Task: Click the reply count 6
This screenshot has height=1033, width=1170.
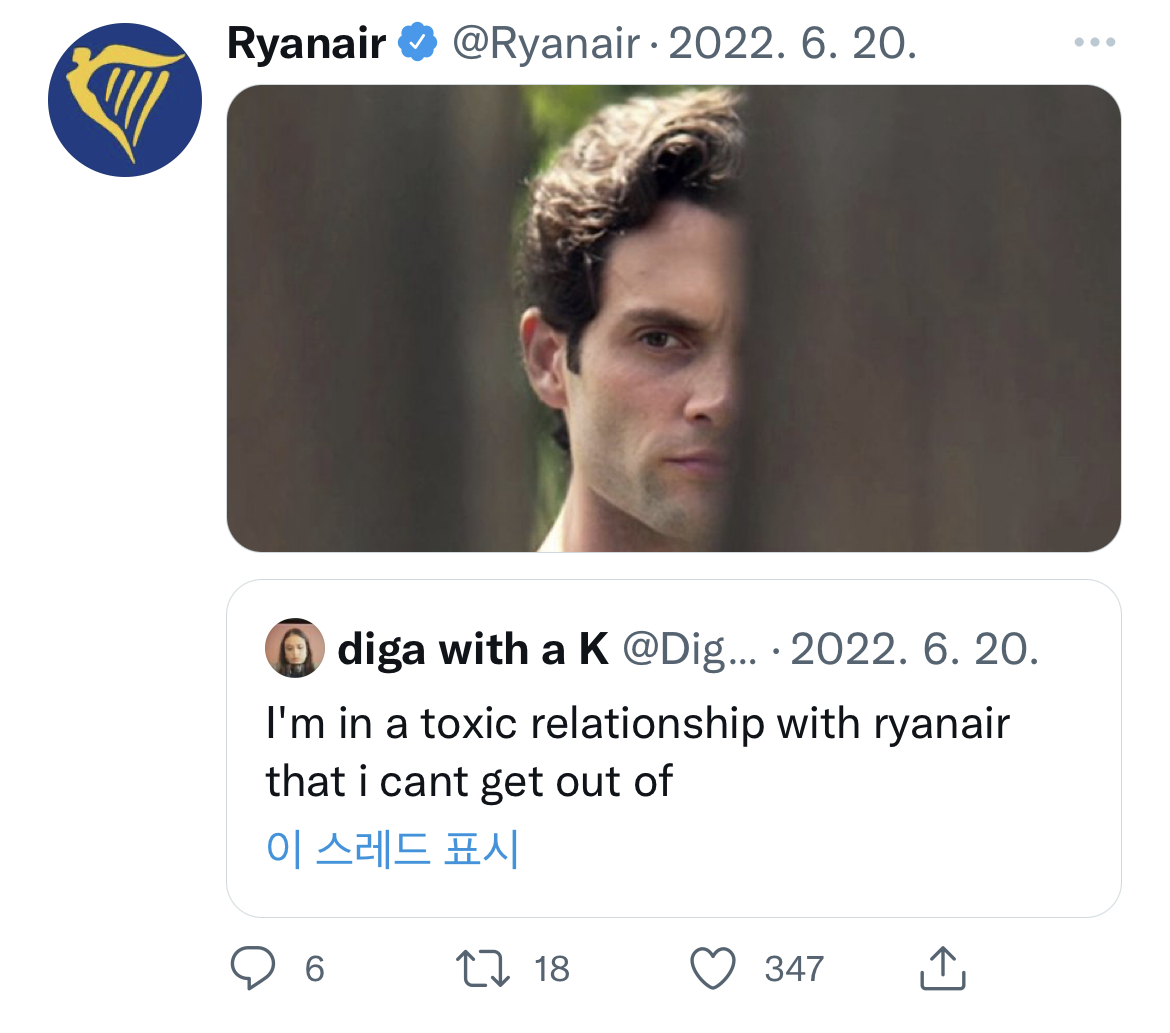Action: (x=315, y=969)
